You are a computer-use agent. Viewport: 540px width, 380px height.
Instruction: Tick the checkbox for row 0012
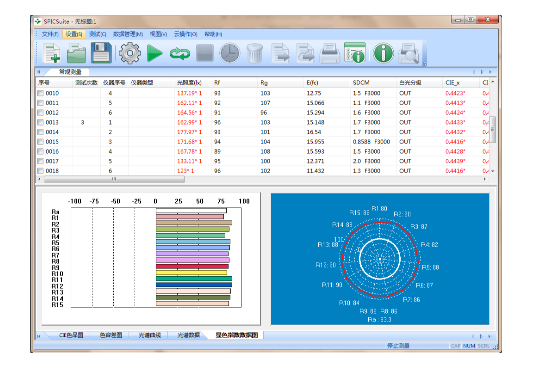(40, 112)
